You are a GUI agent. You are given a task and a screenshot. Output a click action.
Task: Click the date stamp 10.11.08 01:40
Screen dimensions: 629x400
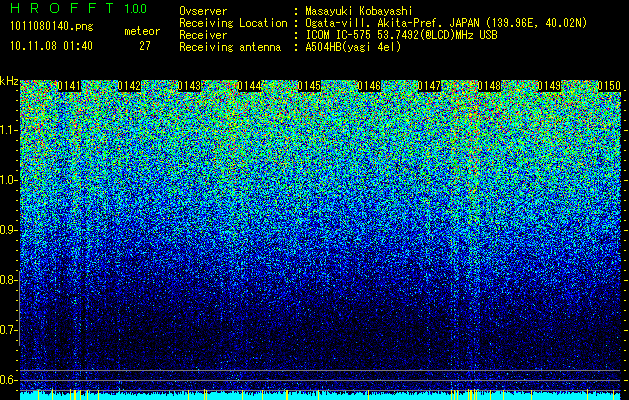tap(51, 46)
